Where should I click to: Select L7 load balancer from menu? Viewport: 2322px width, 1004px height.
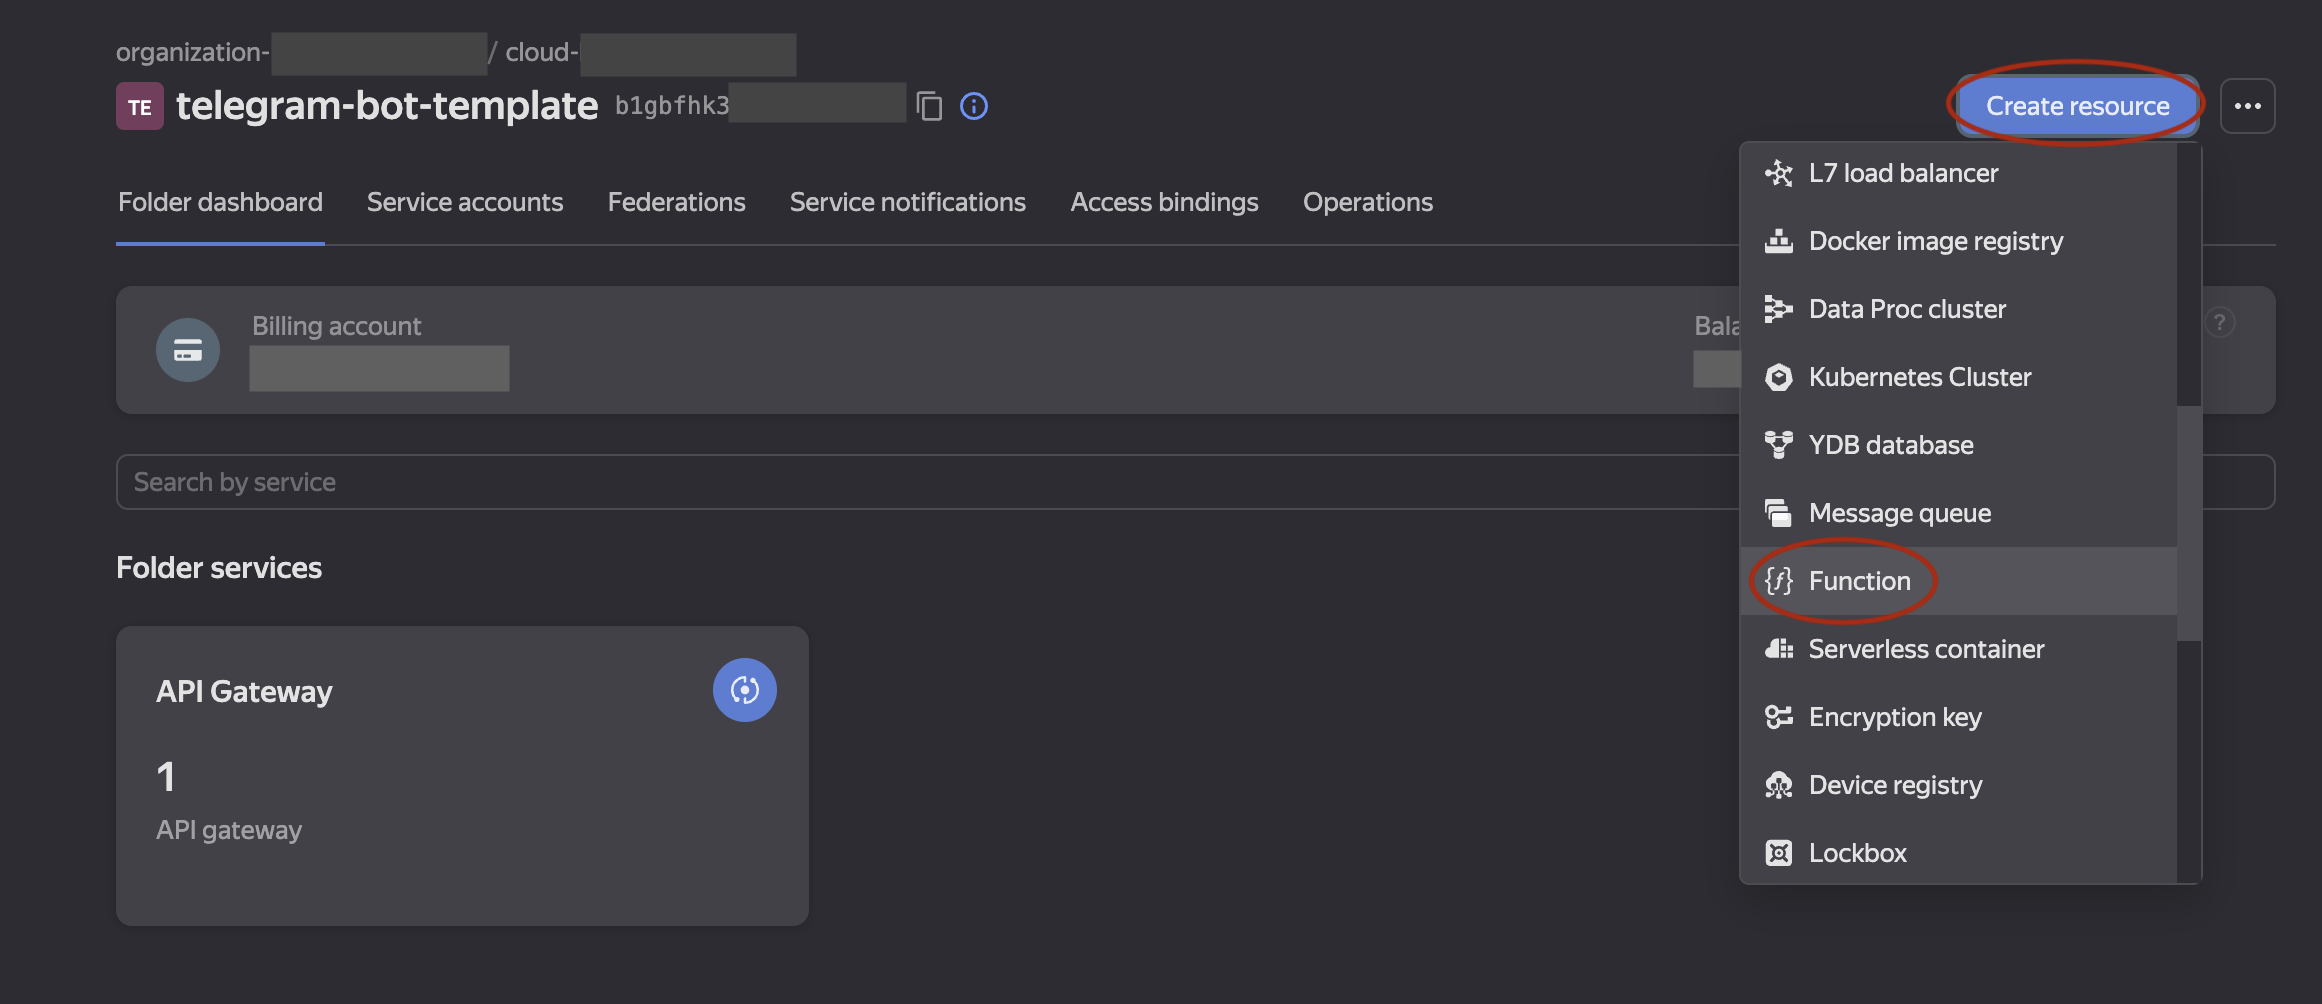pos(1959,173)
